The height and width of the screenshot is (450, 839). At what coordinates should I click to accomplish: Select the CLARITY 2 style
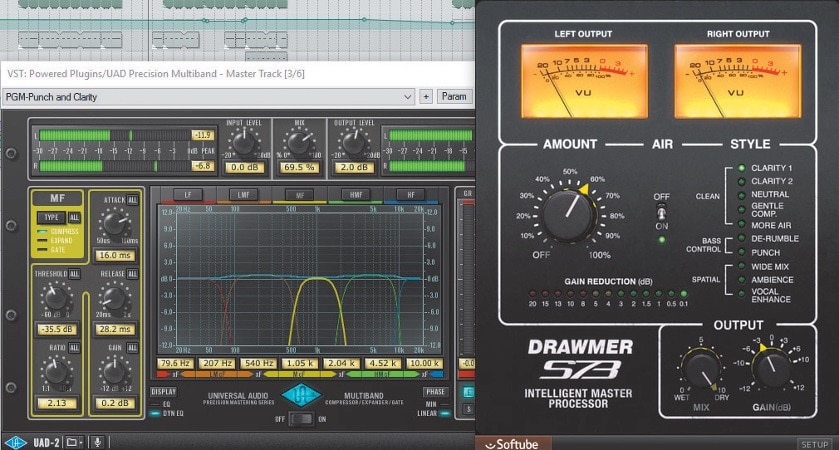tap(766, 181)
